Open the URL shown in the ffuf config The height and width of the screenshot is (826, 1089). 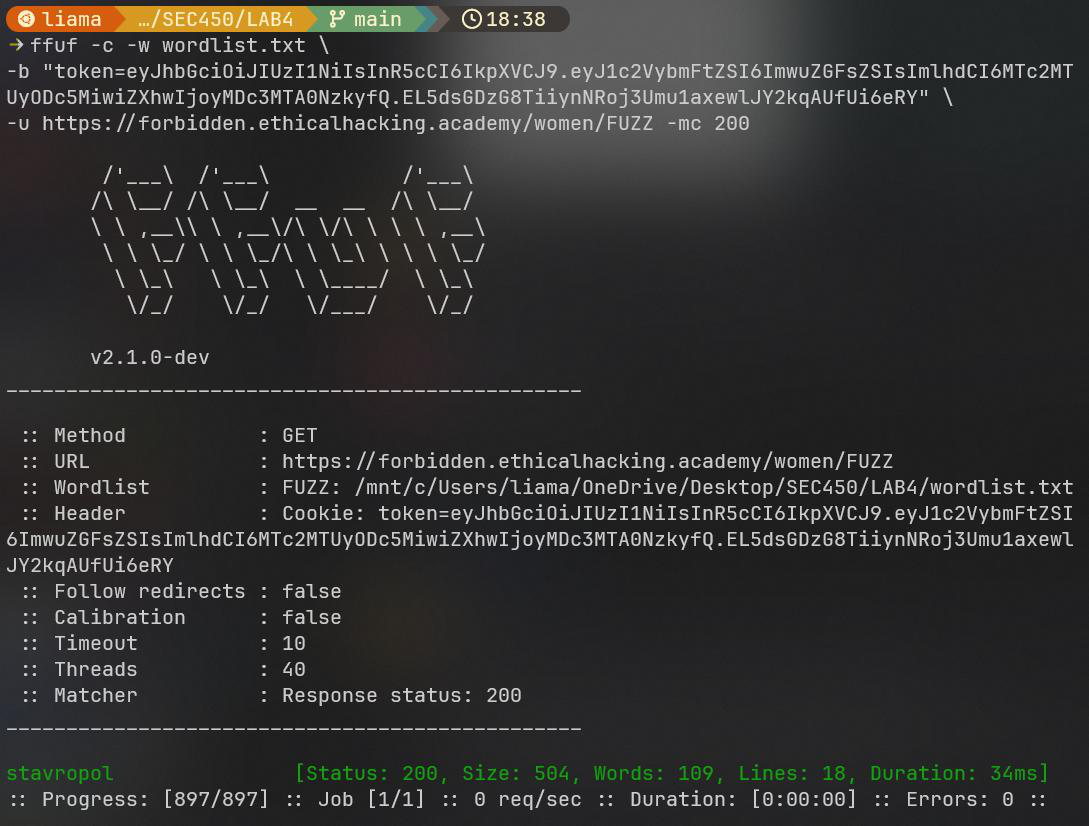(x=587, y=461)
